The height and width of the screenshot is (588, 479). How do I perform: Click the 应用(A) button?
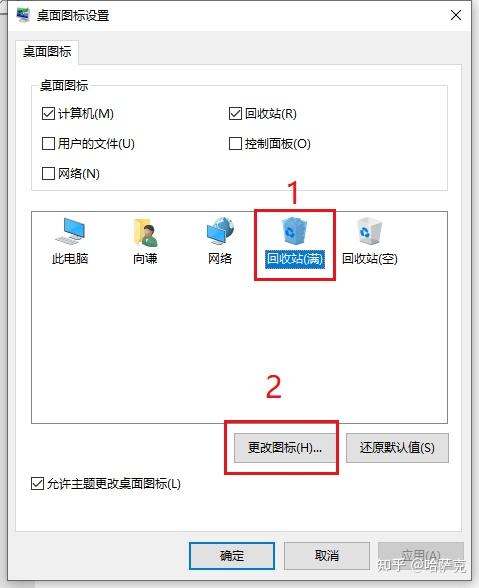click(421, 556)
